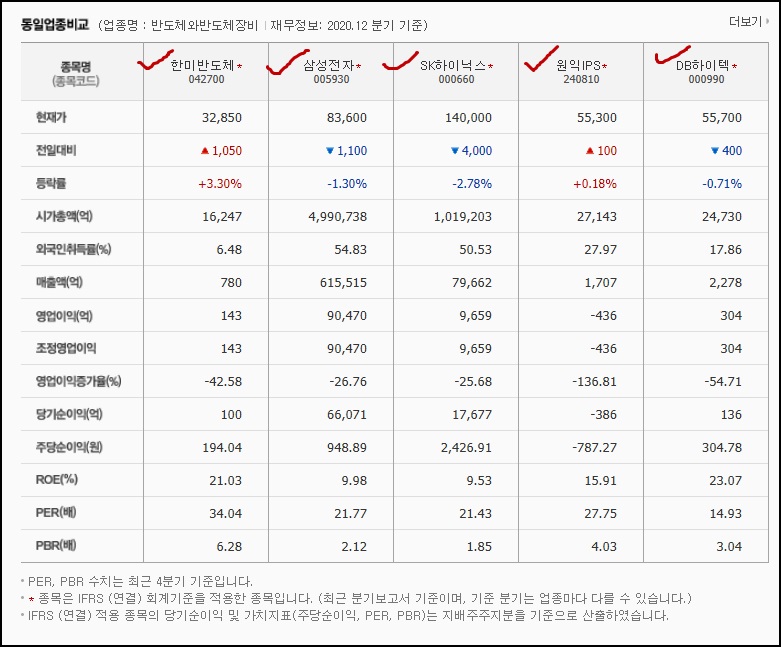Click the red up-arrow beside 1,050
Image resolution: width=781 pixels, height=647 pixels.
[205, 150]
